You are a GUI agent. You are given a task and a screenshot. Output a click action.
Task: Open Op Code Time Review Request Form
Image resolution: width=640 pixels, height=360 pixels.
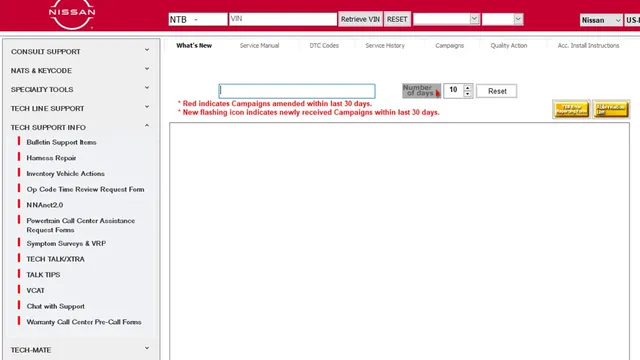pos(85,189)
